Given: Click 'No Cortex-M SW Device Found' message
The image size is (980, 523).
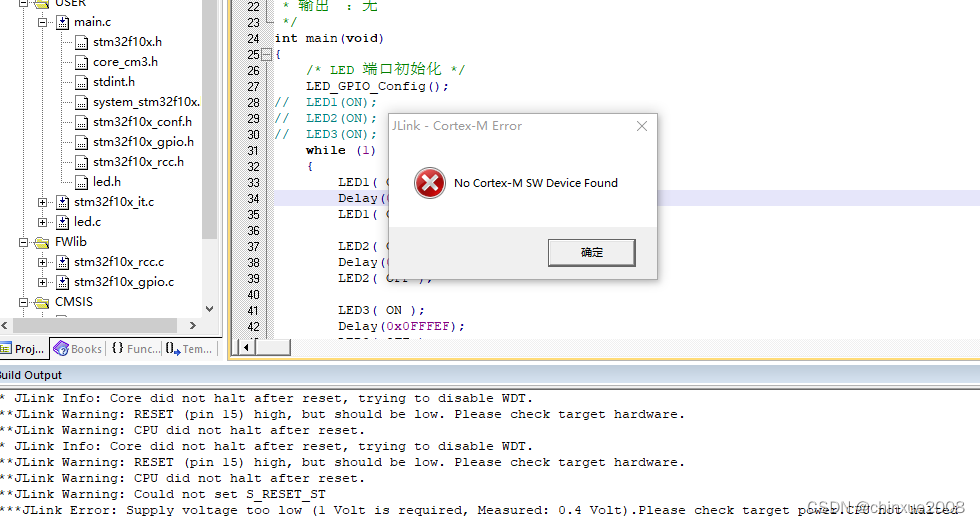Looking at the screenshot, I should coord(536,183).
